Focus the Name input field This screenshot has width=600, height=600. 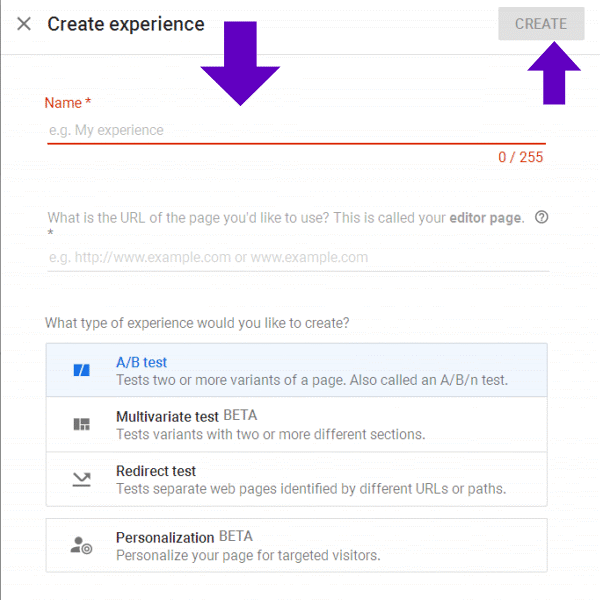pos(296,130)
